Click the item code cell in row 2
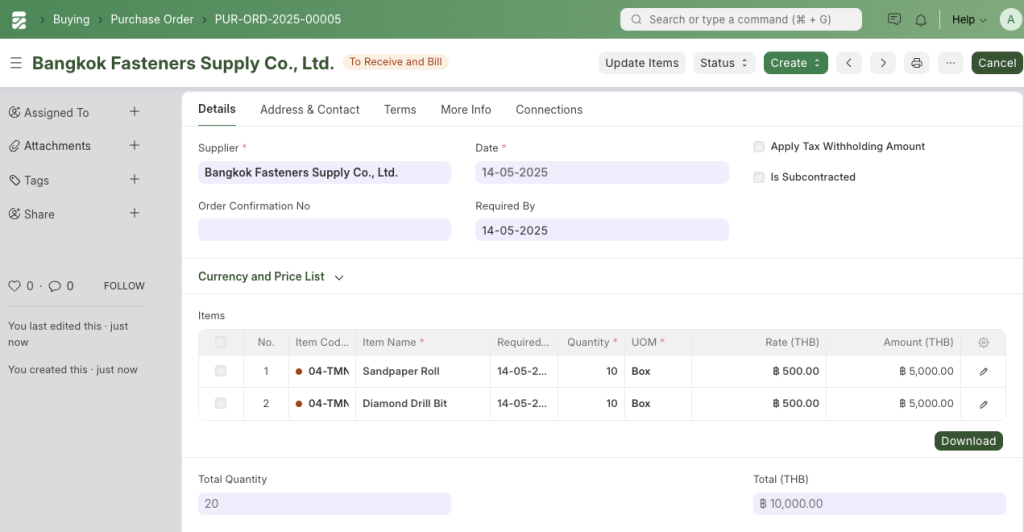The image size is (1024, 532). tap(322, 403)
